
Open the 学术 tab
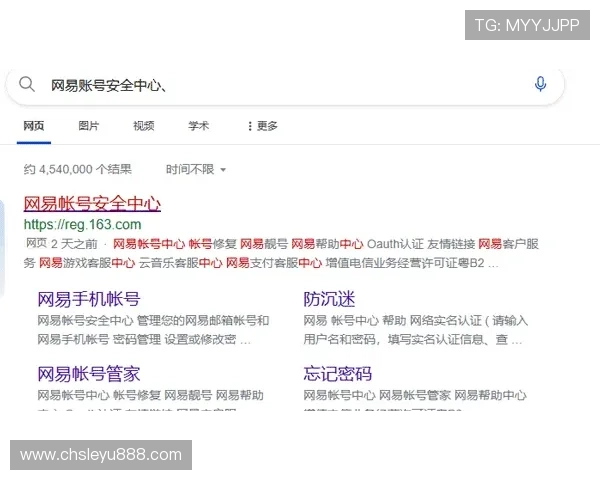(199, 126)
